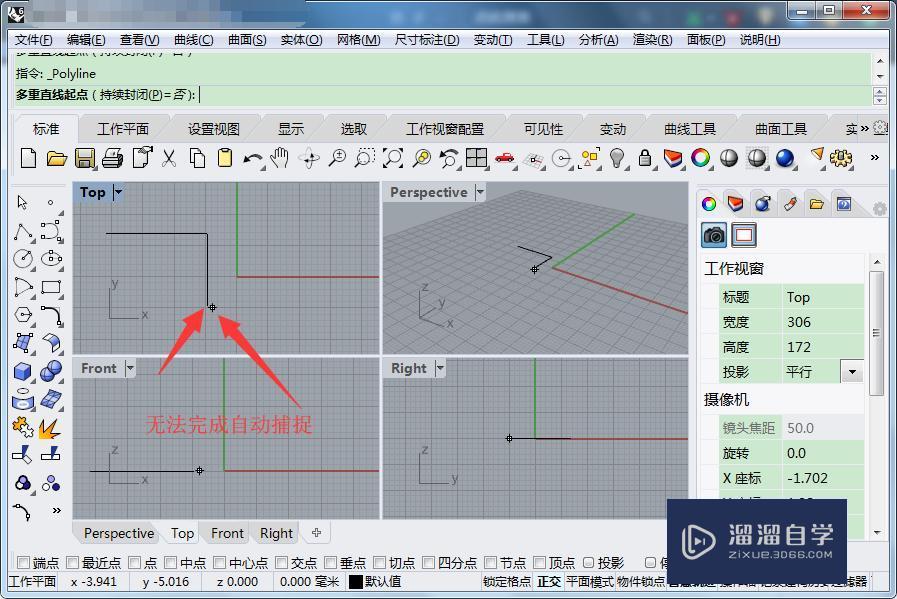Toggle 正交 ortho mode
The height and width of the screenshot is (599, 897).
[549, 582]
